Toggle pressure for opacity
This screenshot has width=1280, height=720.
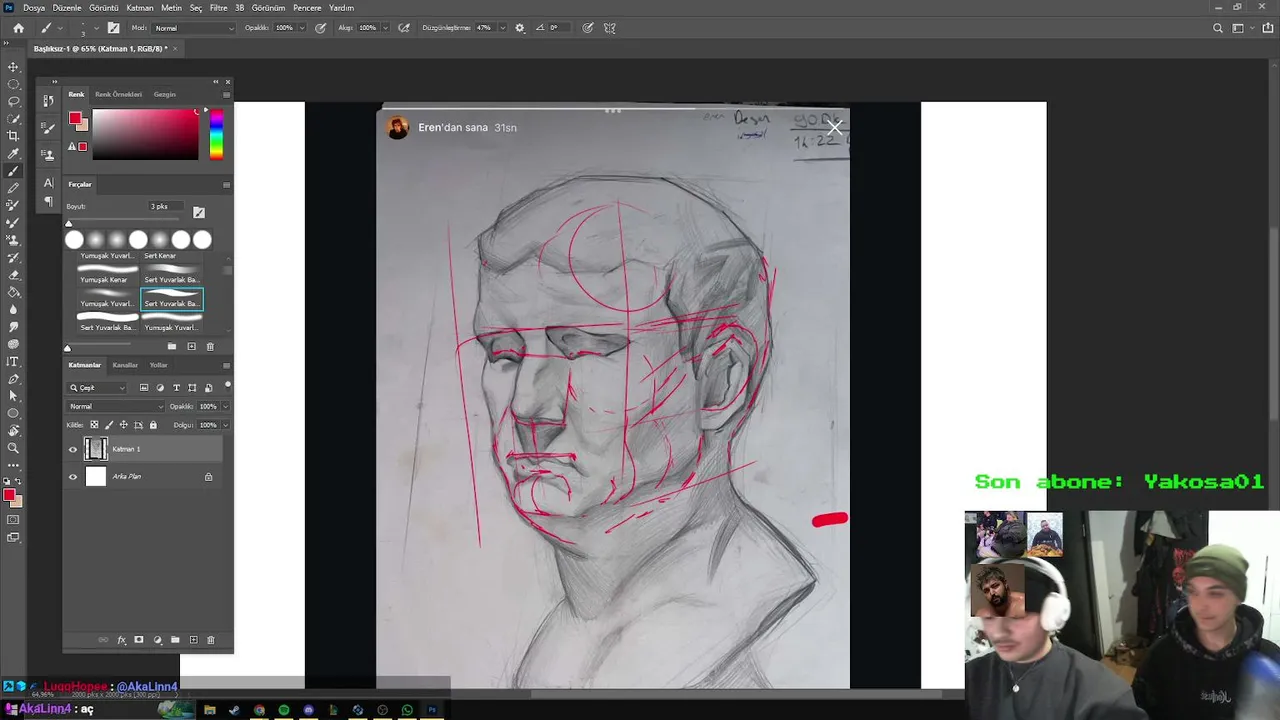tap(320, 28)
